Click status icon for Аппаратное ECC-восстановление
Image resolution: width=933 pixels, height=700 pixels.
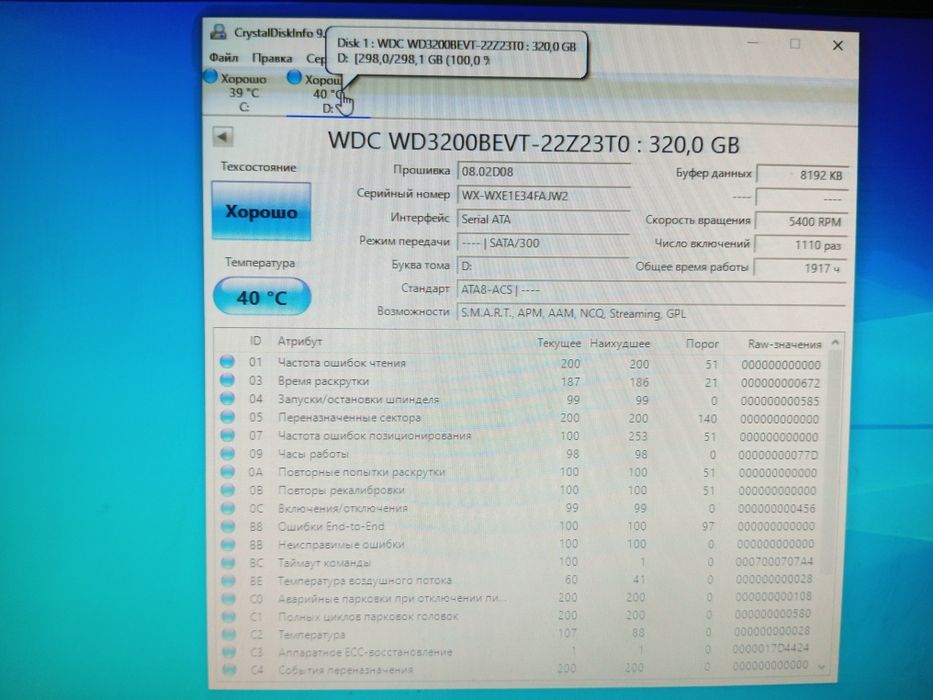[x=229, y=652]
